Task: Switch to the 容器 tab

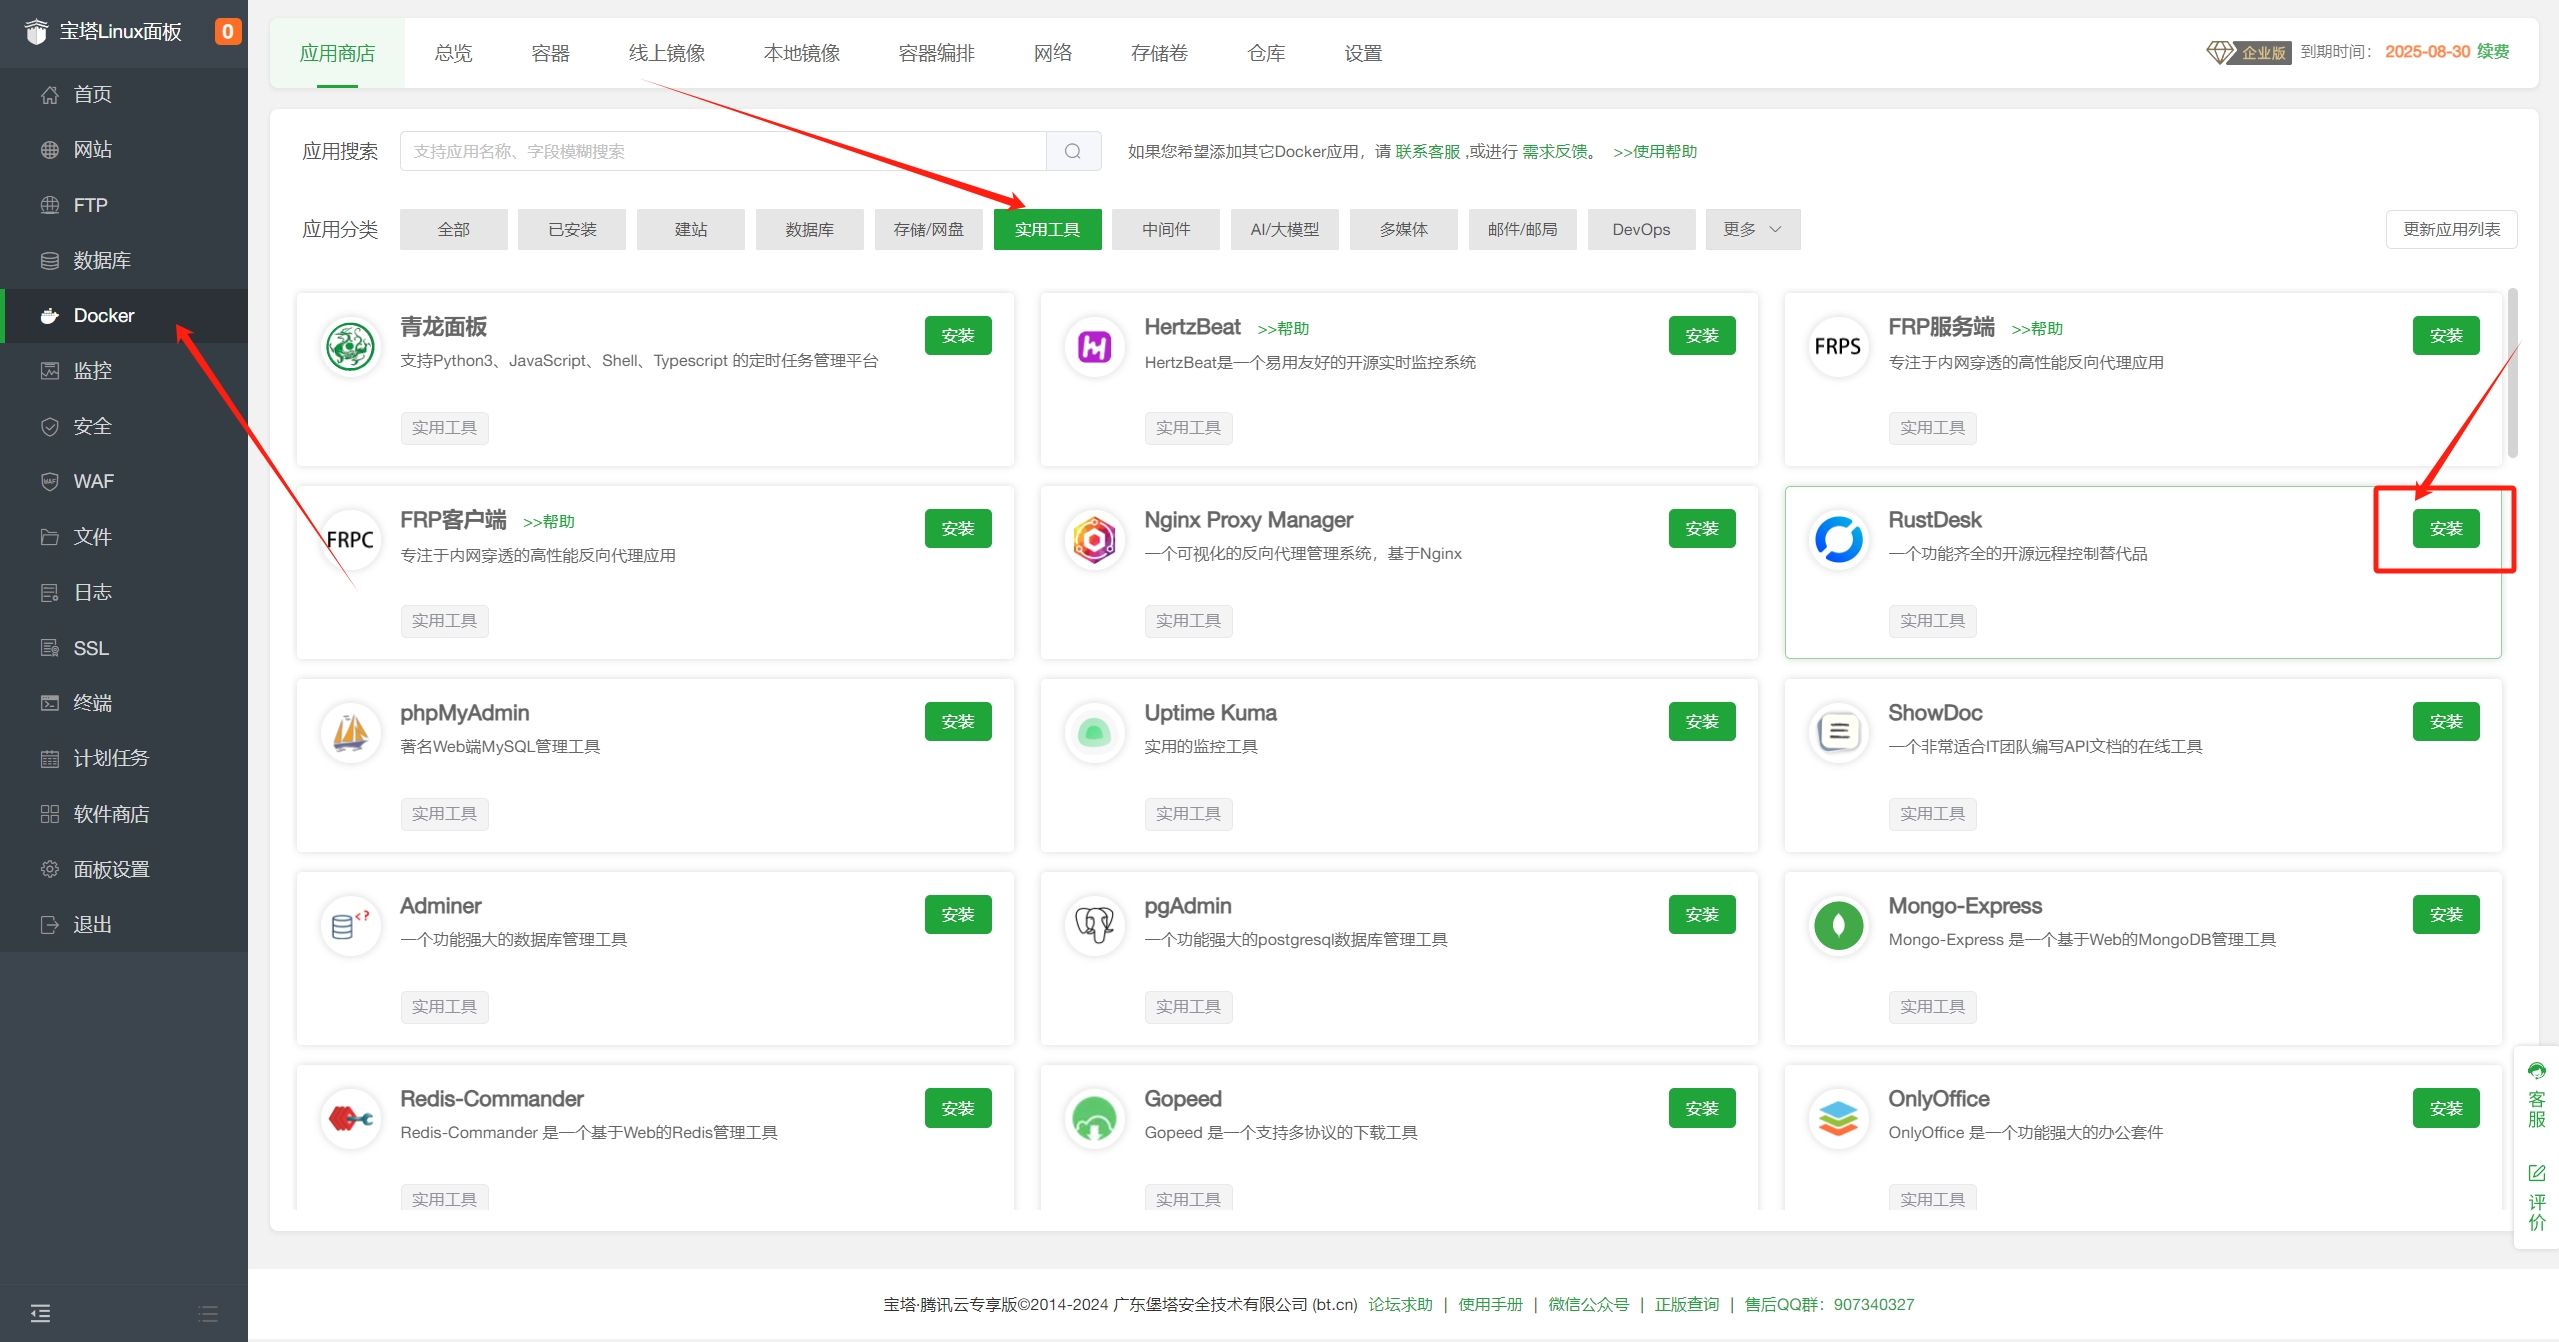Action: (x=550, y=53)
